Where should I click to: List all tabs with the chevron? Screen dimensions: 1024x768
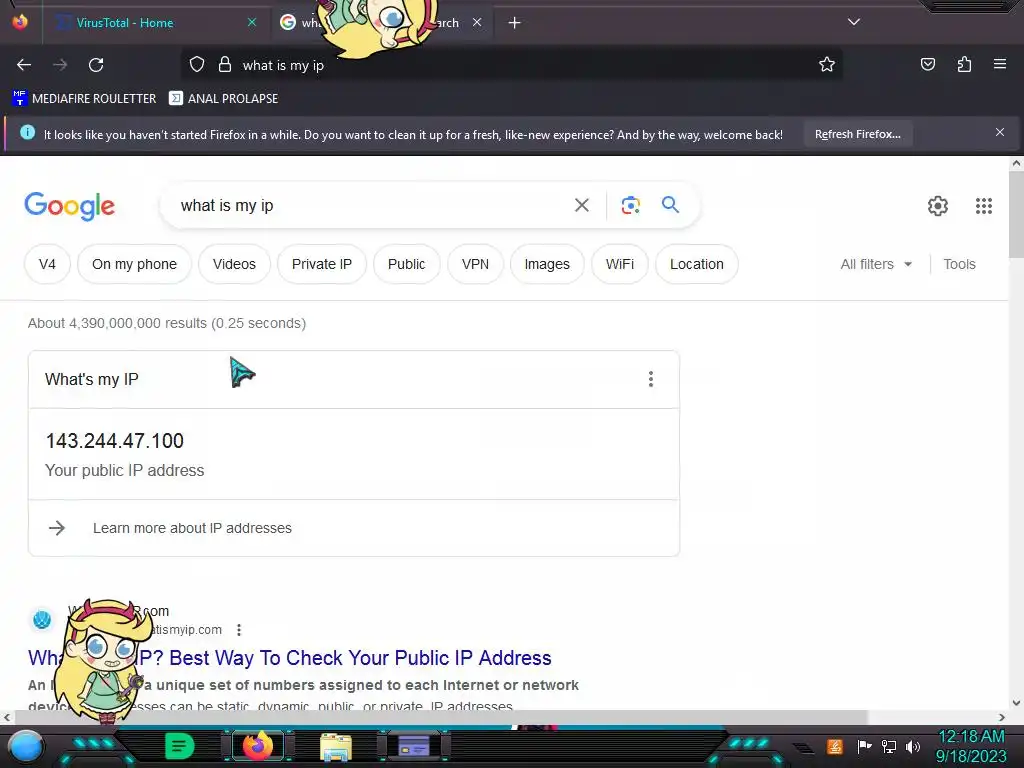pyautogui.click(x=854, y=22)
